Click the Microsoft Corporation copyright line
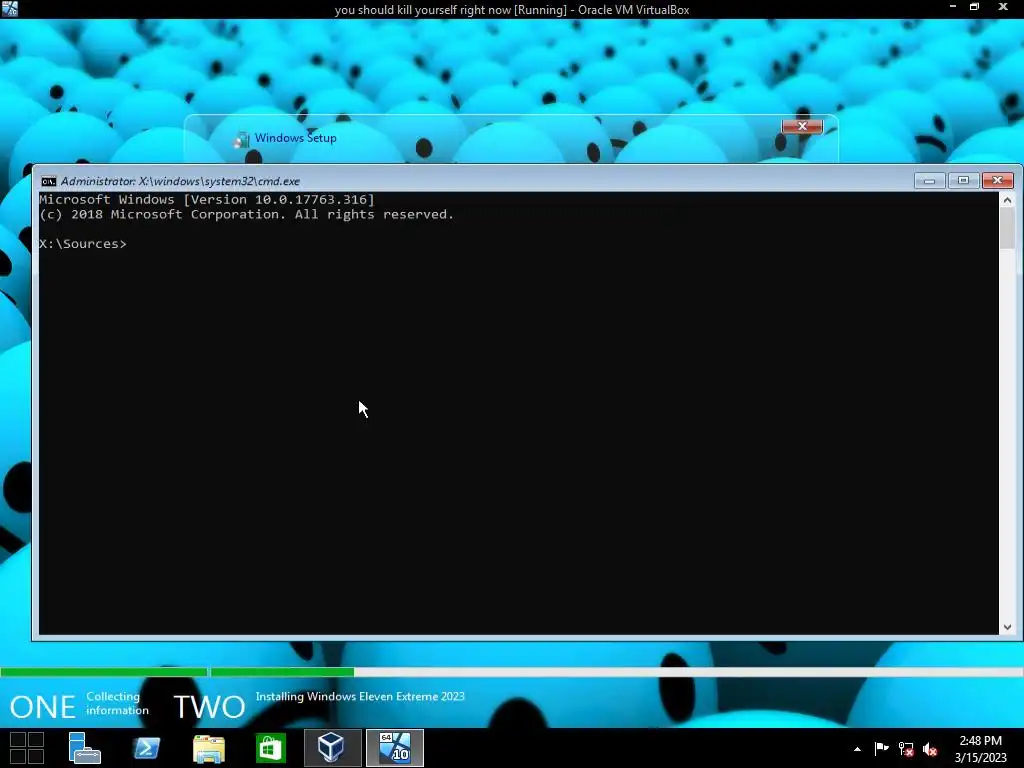 (246, 214)
